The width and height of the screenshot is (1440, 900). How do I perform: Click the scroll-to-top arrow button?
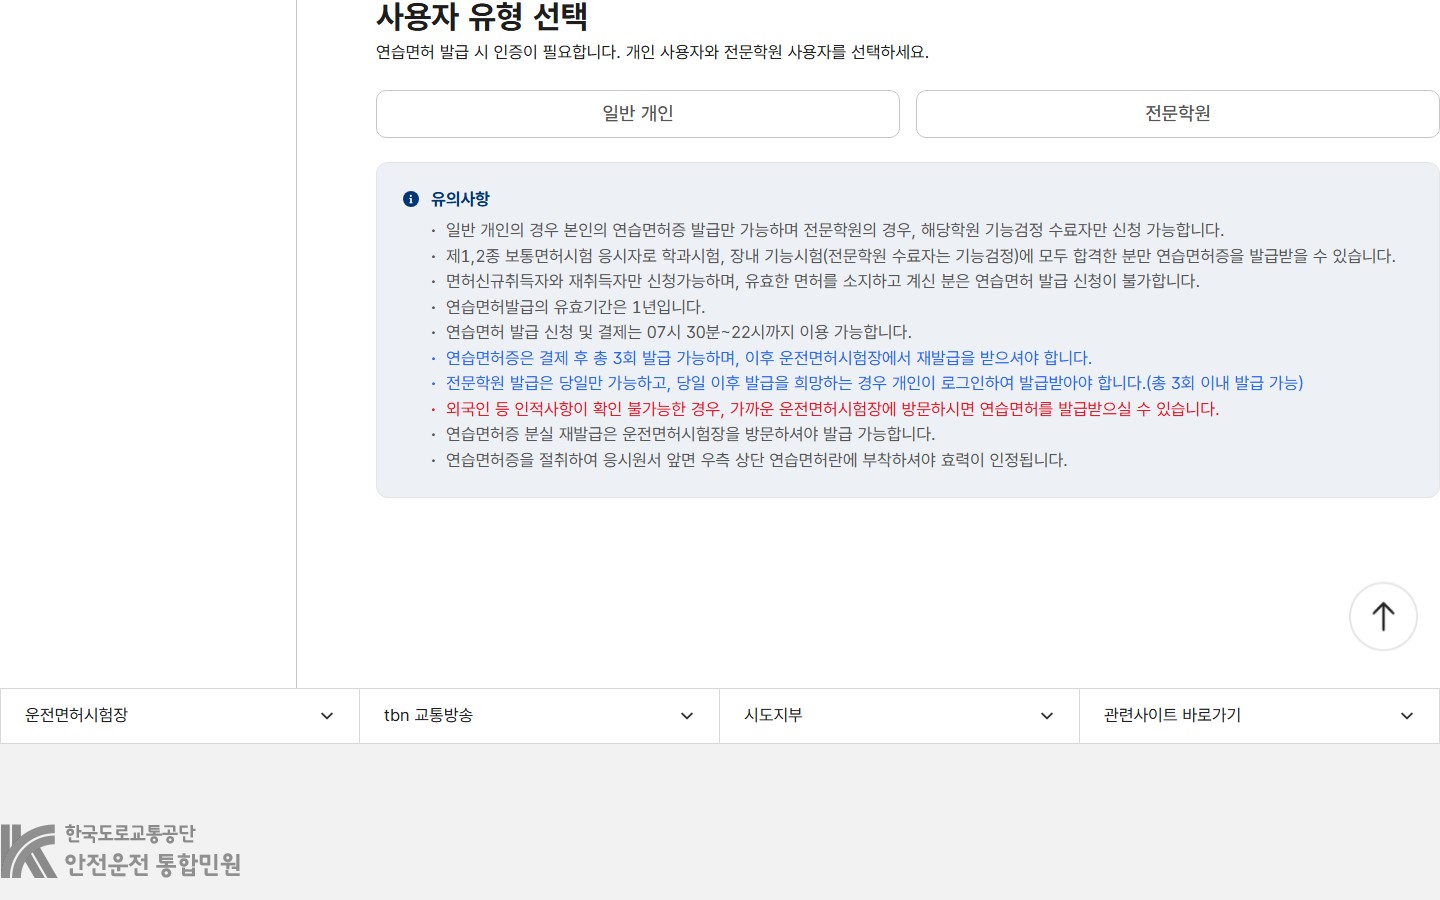point(1383,616)
